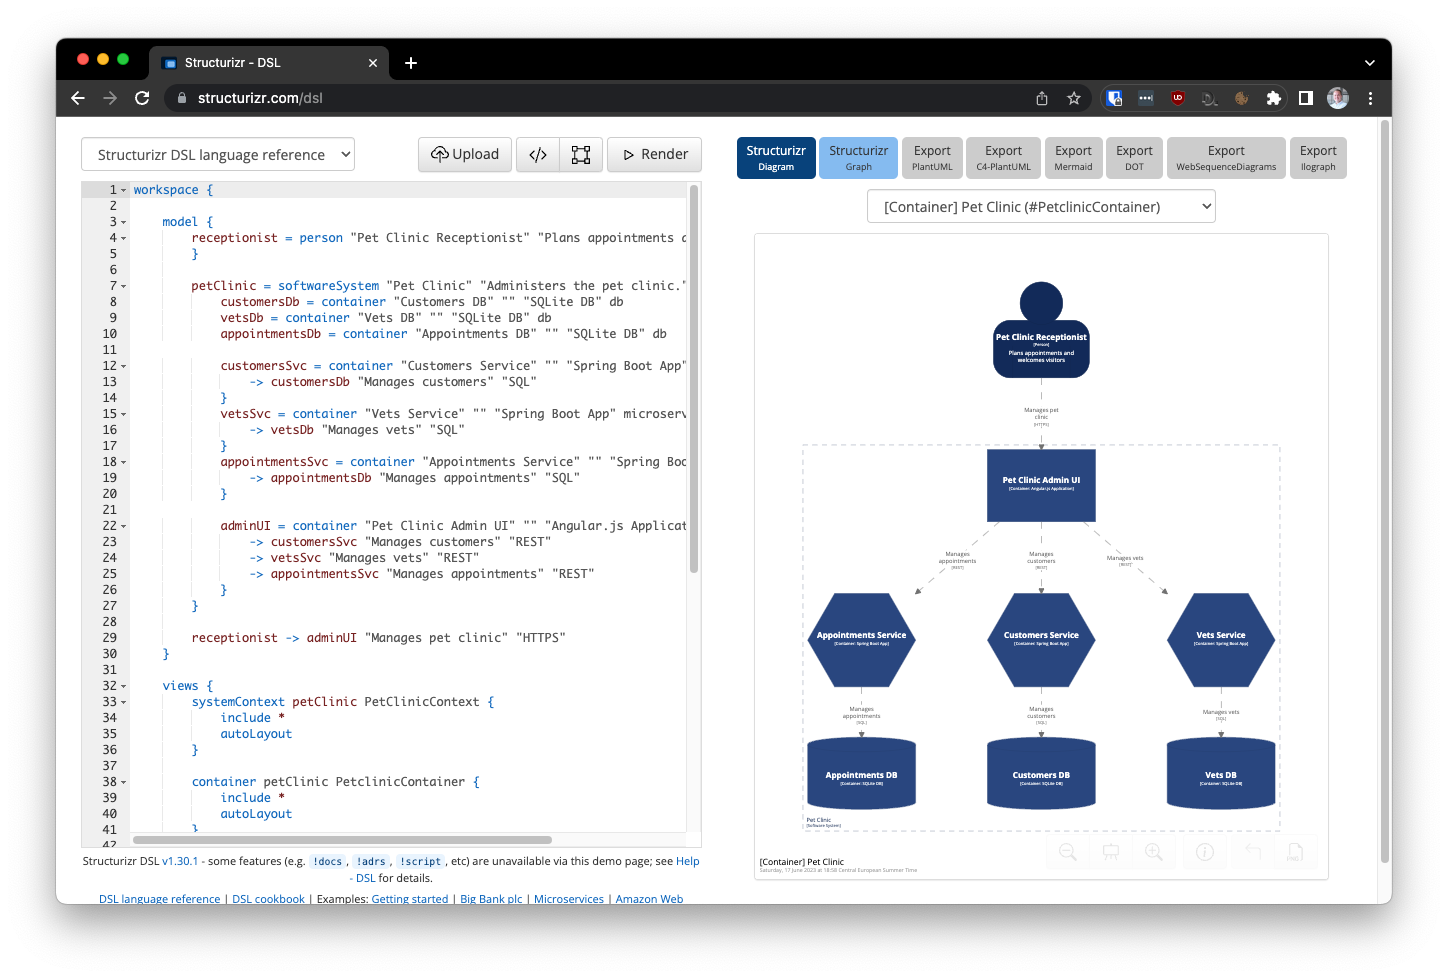Click the Bitwarden shield extension icon
Viewport: 1448px width, 978px height.
(1114, 98)
